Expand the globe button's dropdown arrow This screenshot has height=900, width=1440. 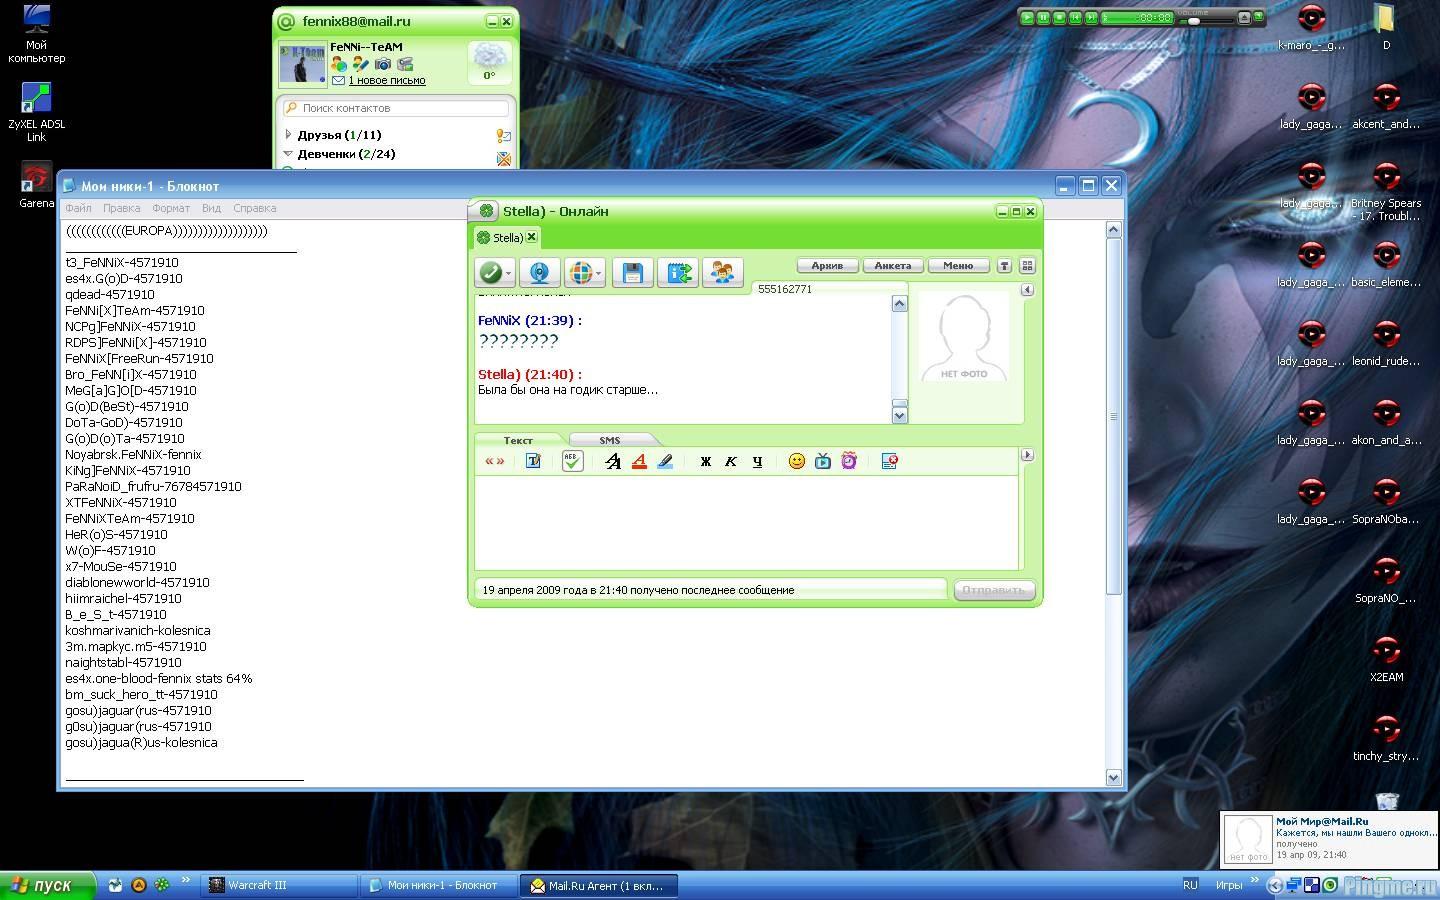coord(599,272)
